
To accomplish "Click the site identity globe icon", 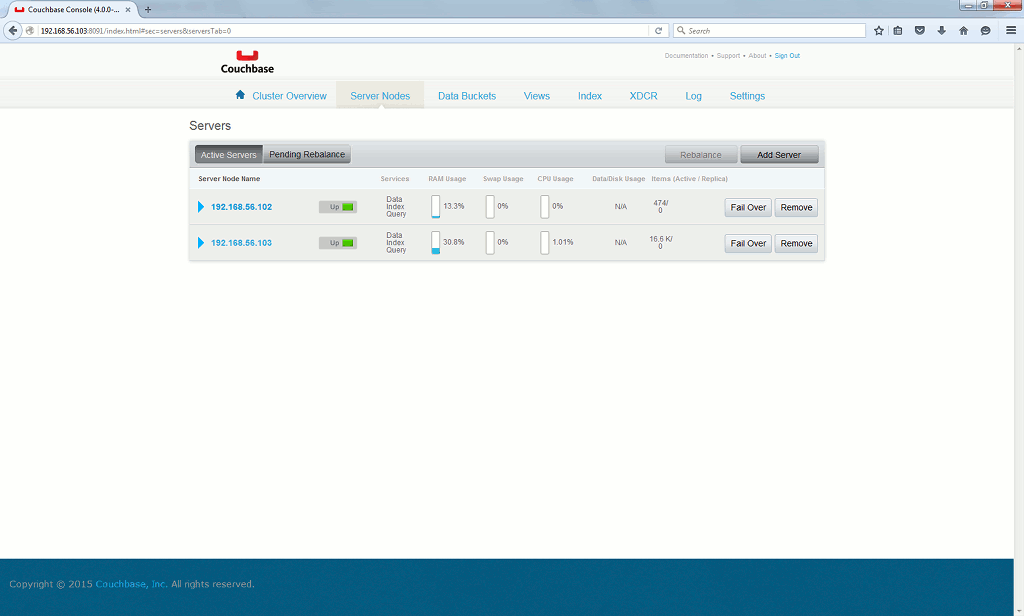I will click(30, 31).
